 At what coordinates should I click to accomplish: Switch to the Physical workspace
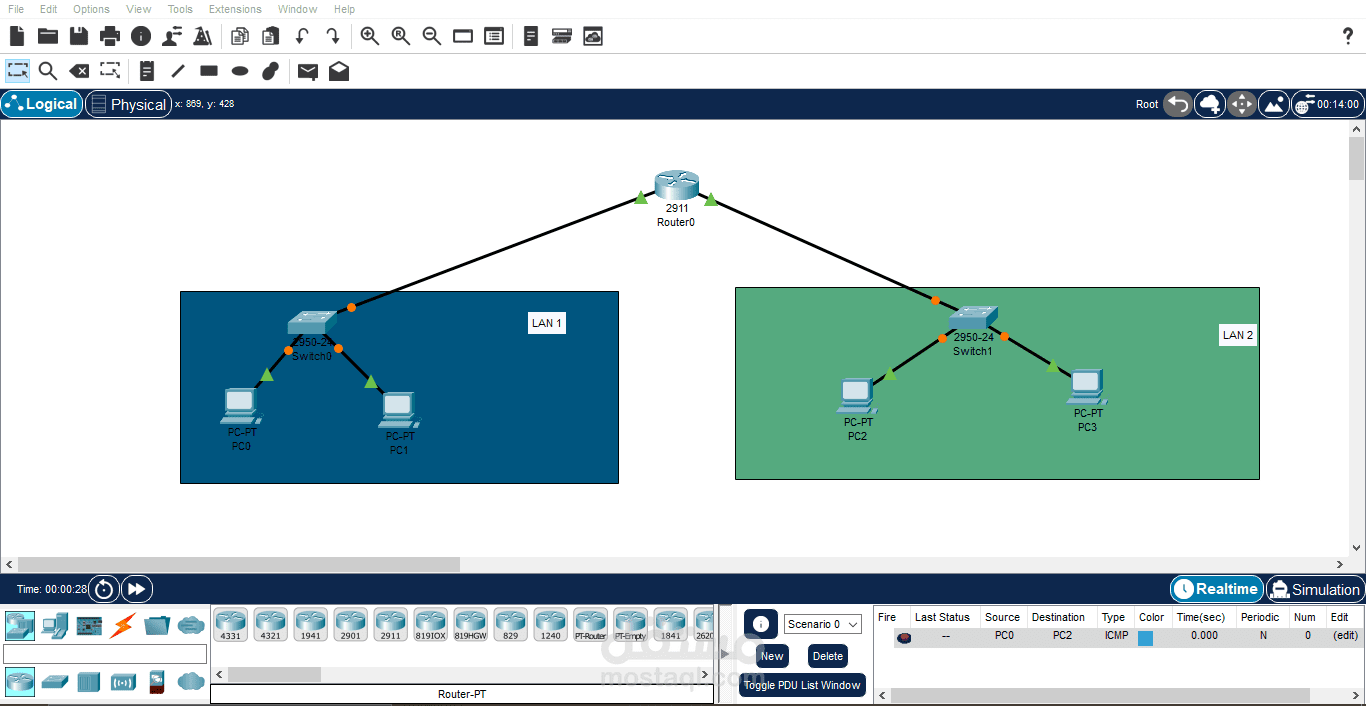pos(128,104)
